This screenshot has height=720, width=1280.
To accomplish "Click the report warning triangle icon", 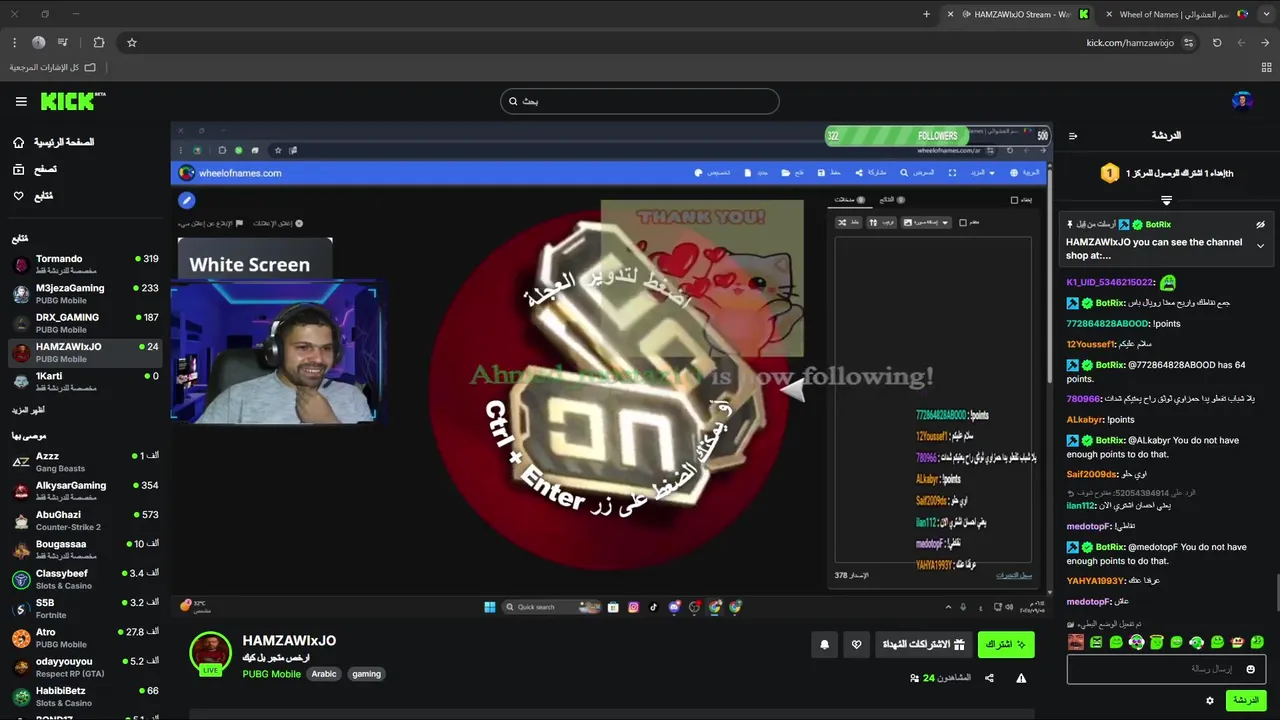I will pyautogui.click(x=1021, y=678).
